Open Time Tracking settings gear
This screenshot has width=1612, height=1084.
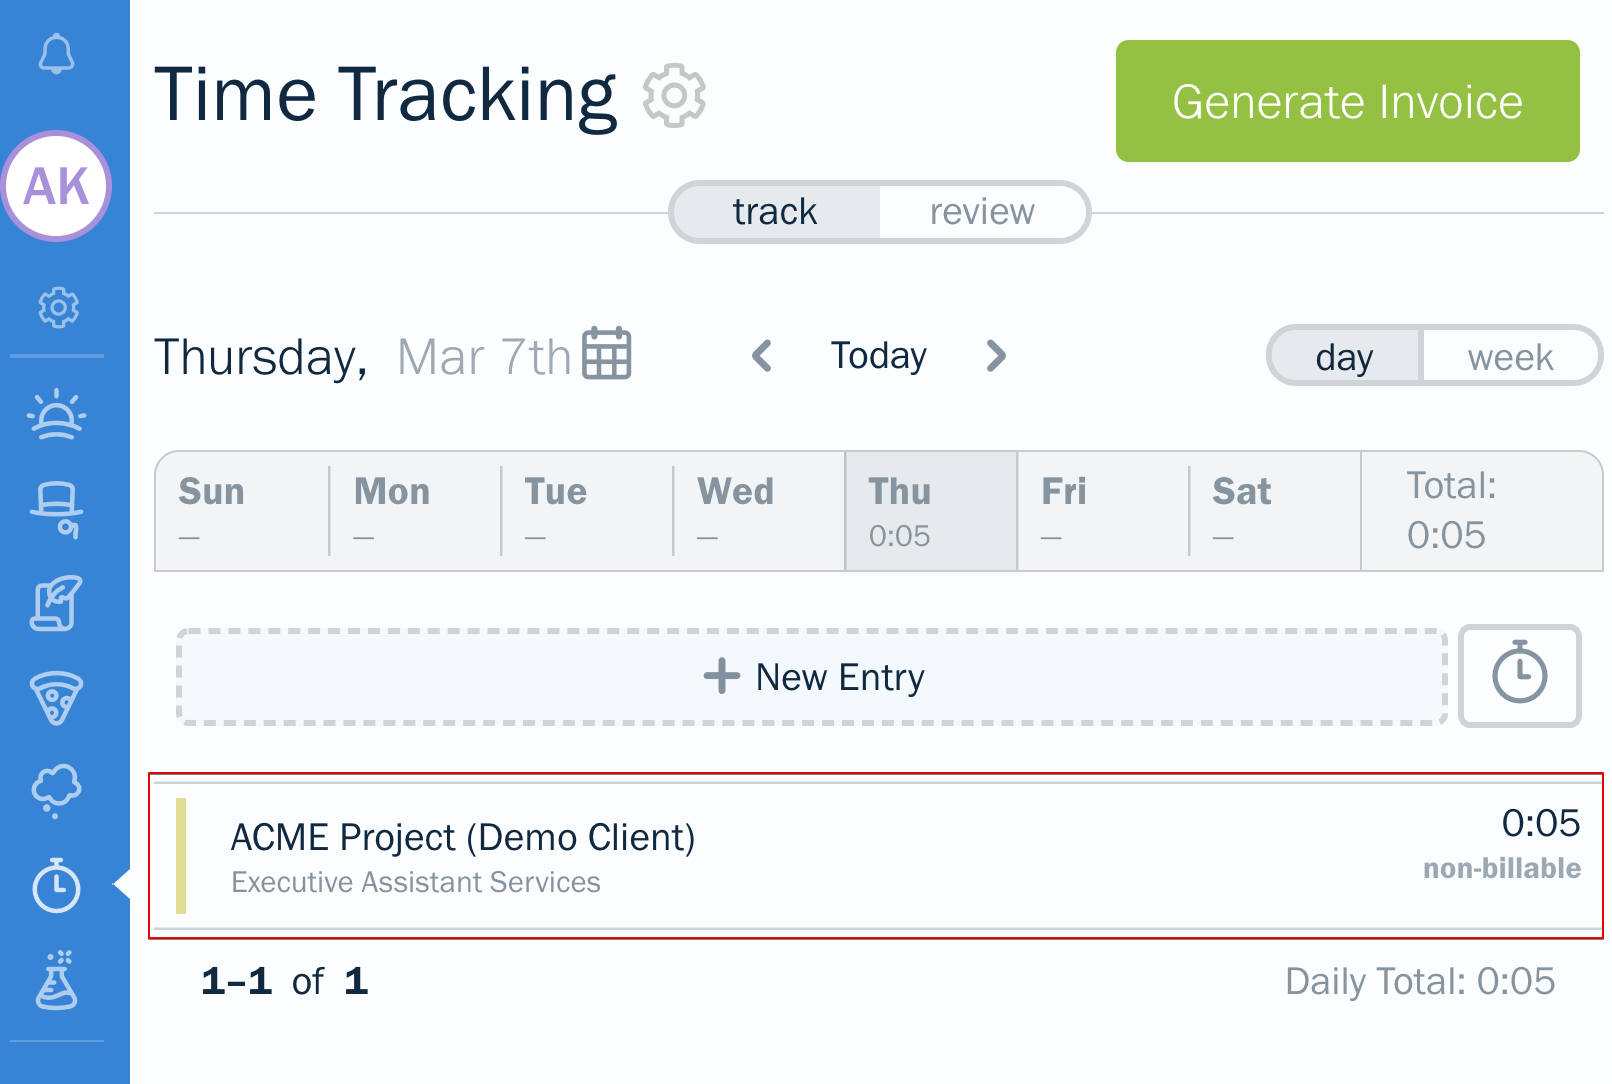(x=674, y=96)
